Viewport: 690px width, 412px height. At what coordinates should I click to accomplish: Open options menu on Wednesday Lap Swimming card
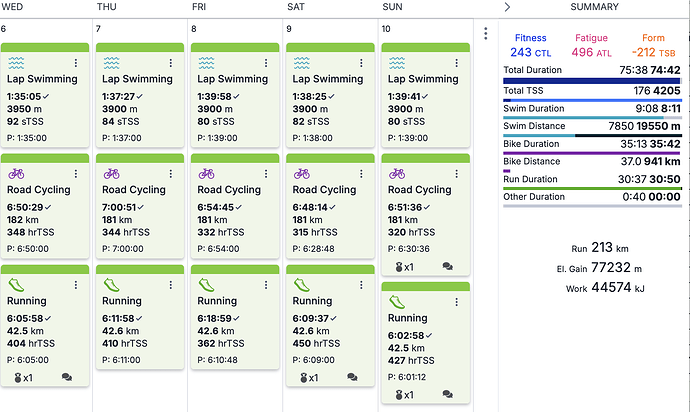[x=76, y=63]
